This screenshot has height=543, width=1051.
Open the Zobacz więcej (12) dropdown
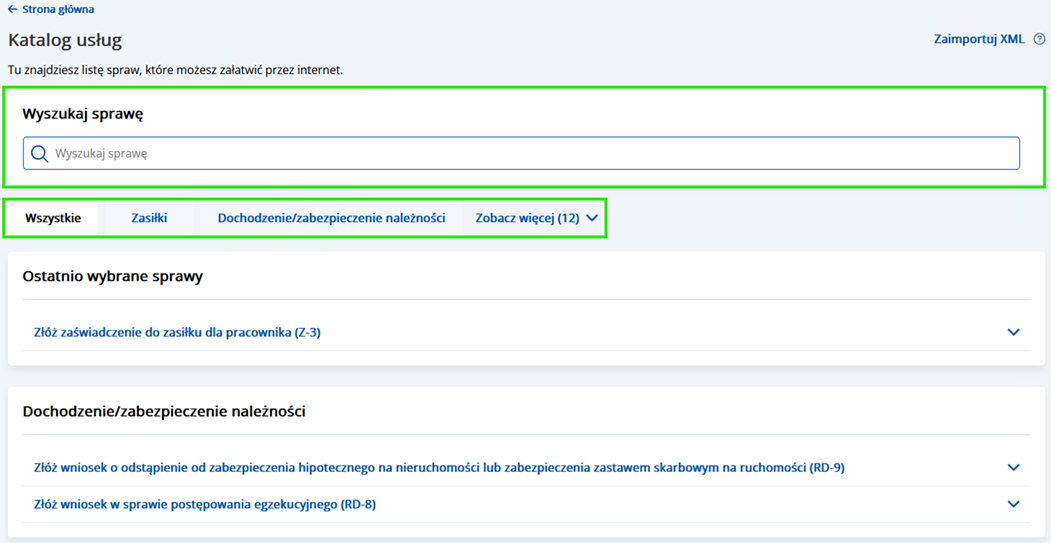(527, 218)
